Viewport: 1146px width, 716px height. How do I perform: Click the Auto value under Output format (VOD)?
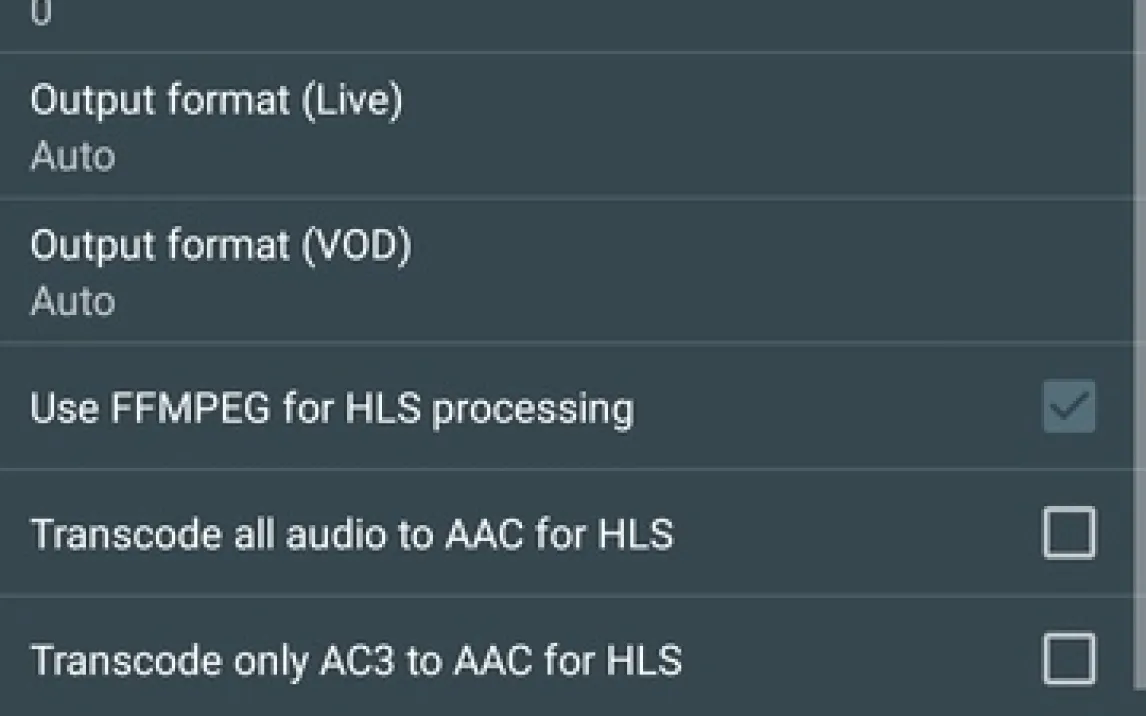(x=72, y=301)
